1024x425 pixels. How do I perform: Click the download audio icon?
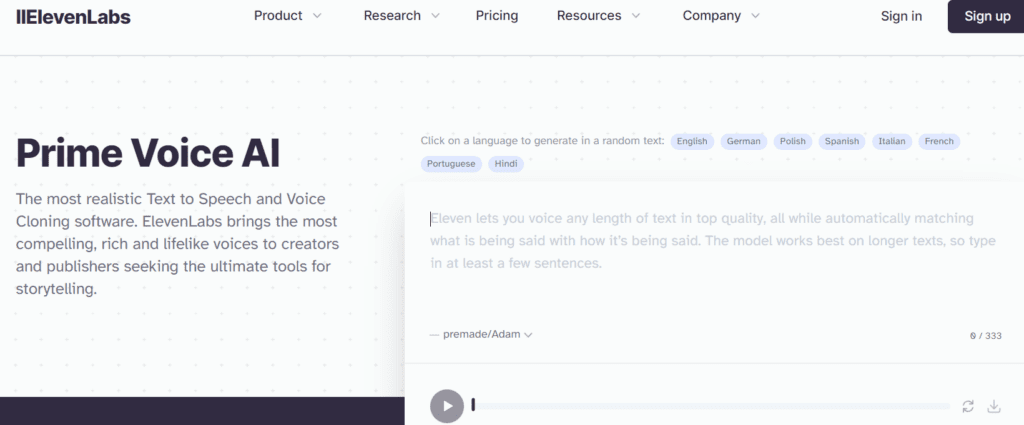993,407
